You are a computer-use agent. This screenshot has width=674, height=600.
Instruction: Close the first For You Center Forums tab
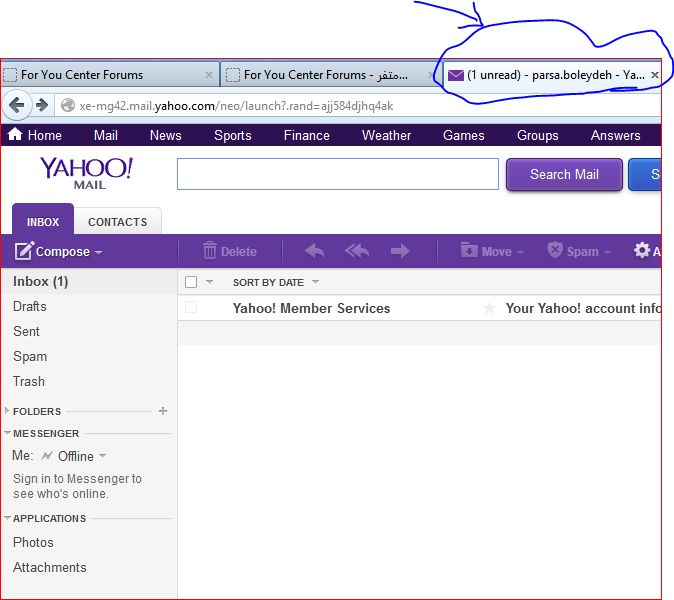click(209, 75)
